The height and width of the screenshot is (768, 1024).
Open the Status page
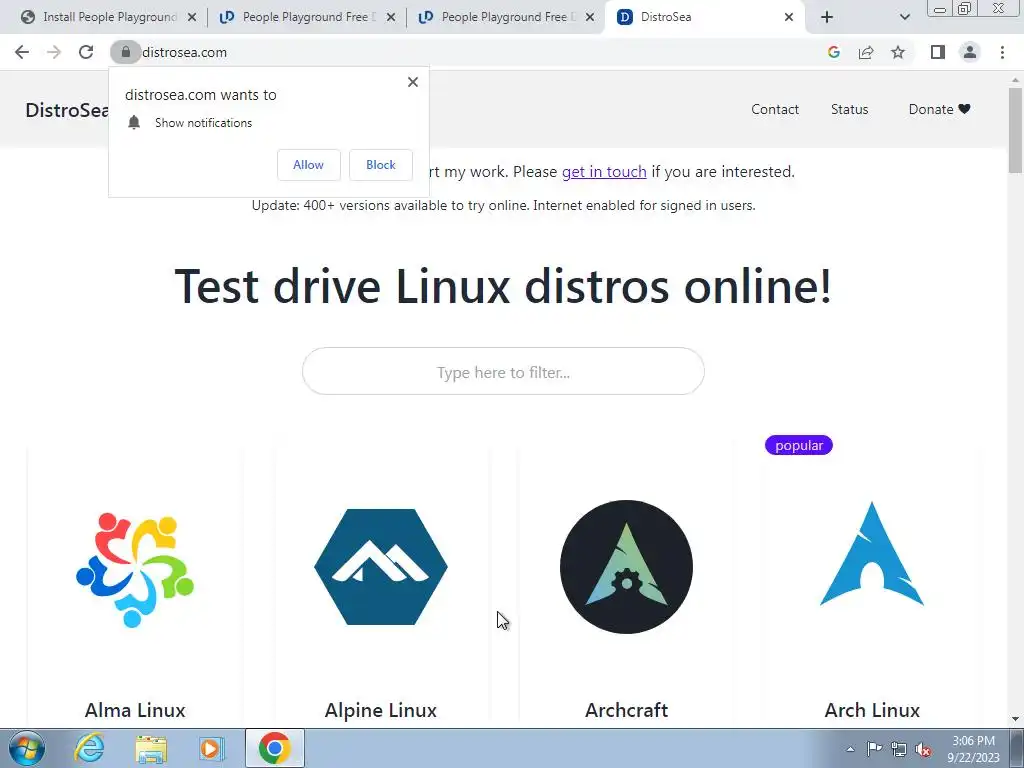coord(849,109)
